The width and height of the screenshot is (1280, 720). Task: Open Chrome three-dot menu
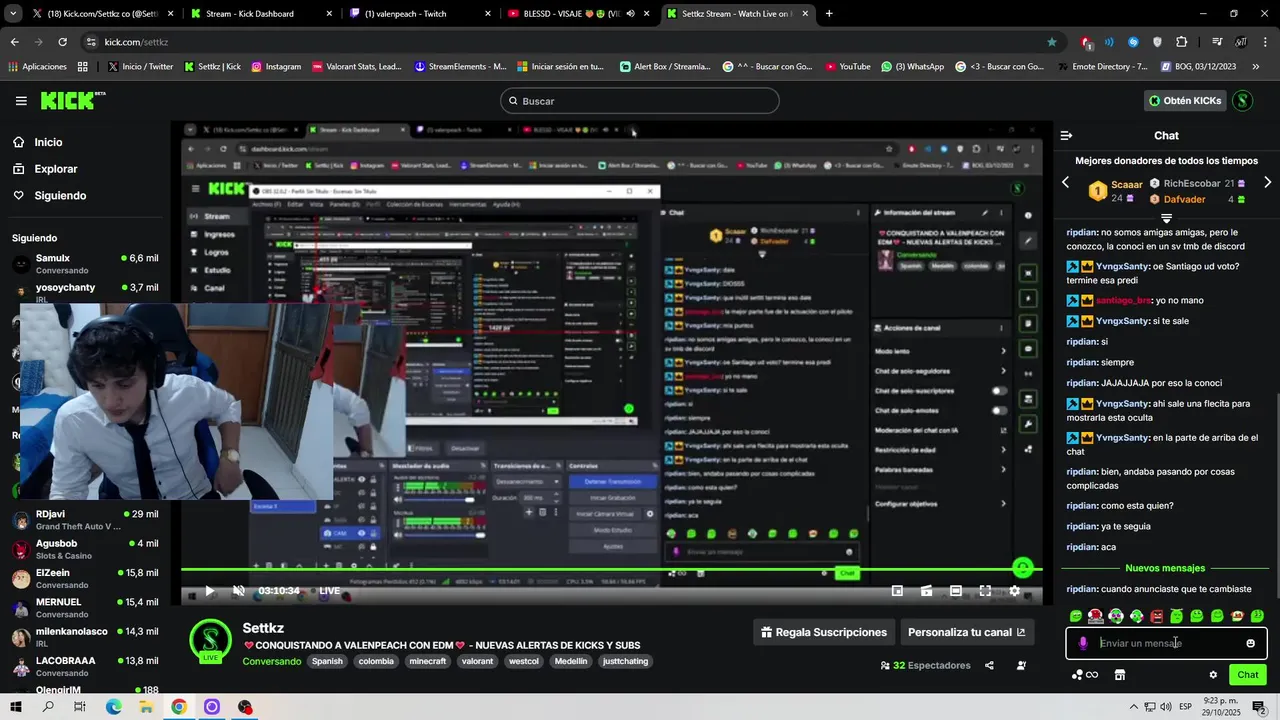pyautogui.click(x=1265, y=42)
